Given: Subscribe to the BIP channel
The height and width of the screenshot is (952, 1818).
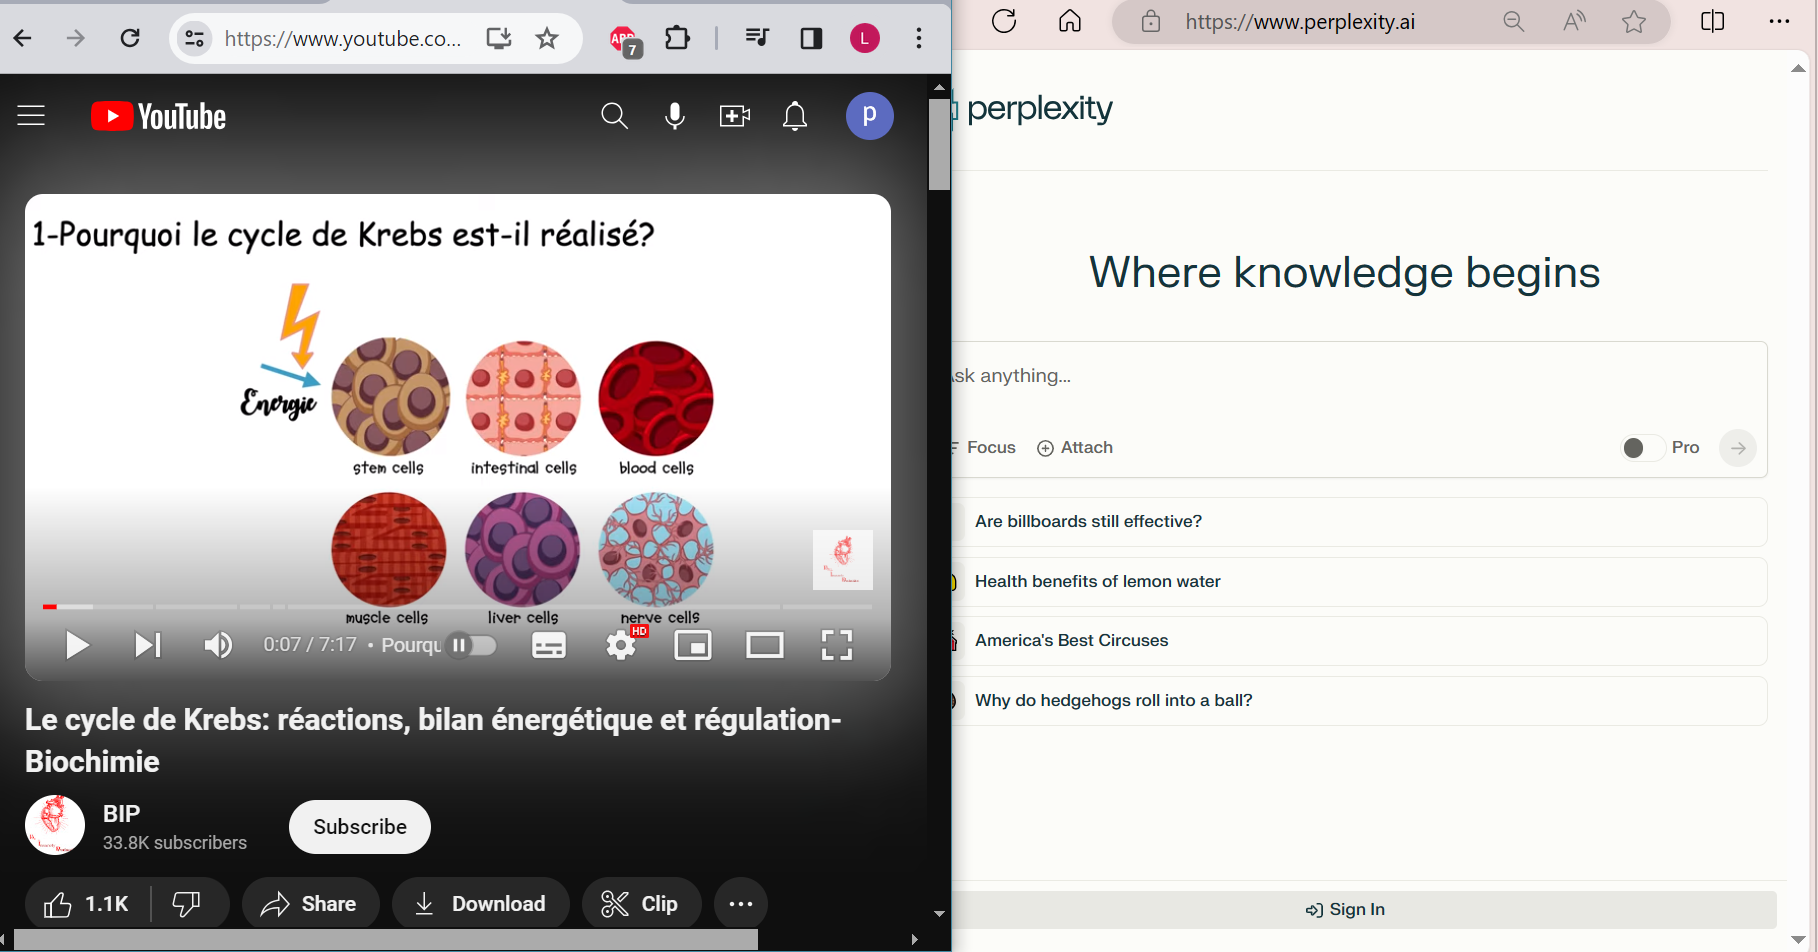Looking at the screenshot, I should 360,827.
